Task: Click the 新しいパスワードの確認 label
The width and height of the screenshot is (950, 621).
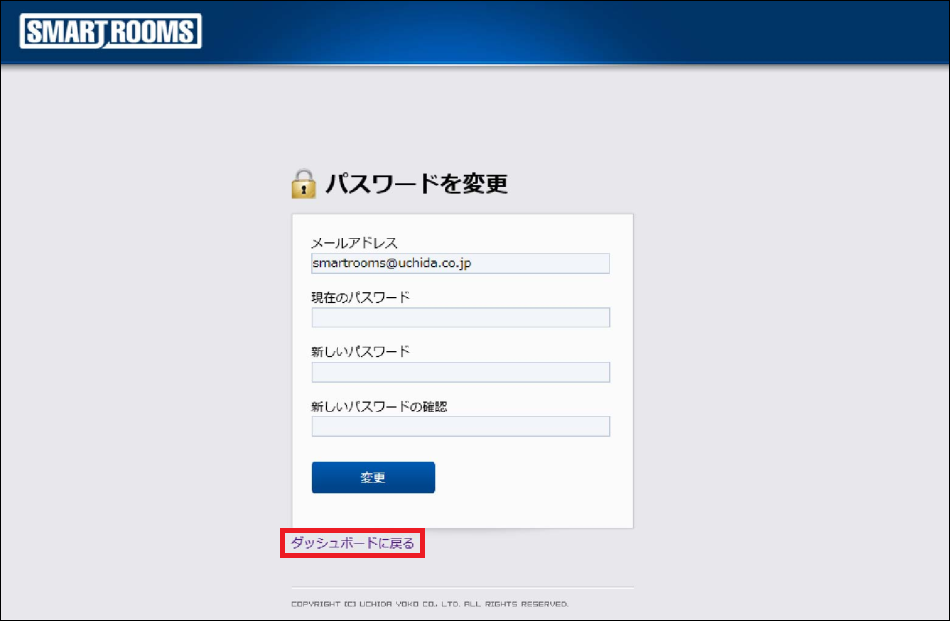Action: pyautogui.click(x=378, y=406)
